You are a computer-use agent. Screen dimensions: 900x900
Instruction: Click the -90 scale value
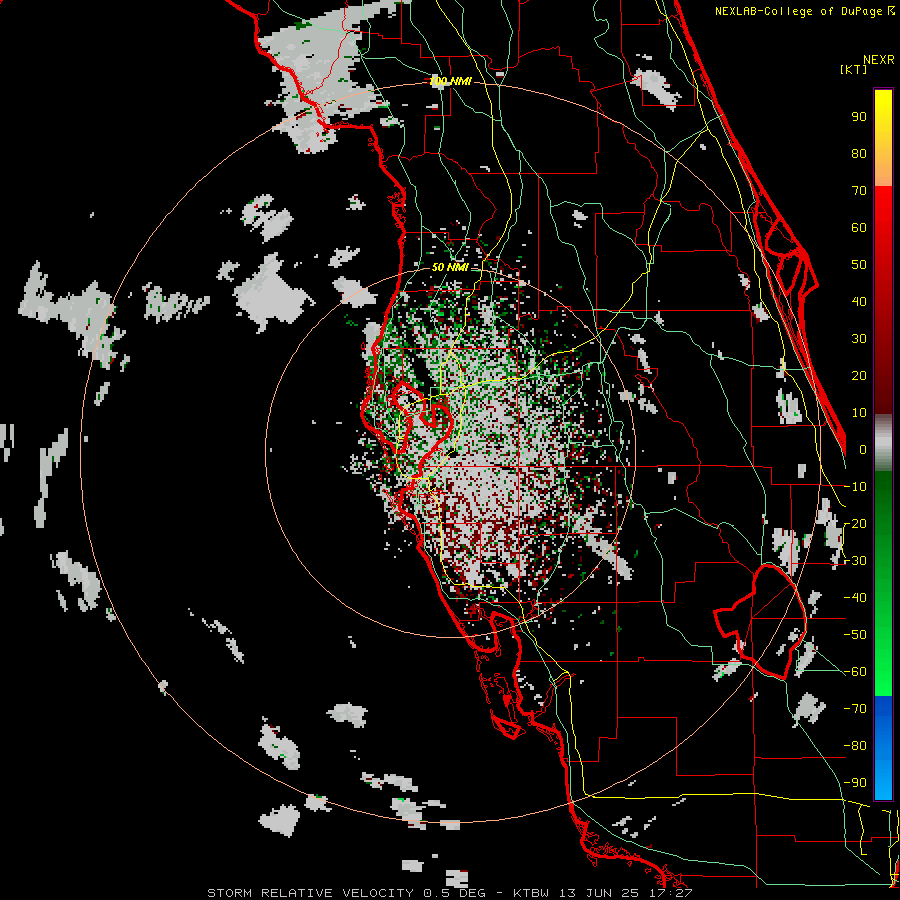tap(855, 782)
